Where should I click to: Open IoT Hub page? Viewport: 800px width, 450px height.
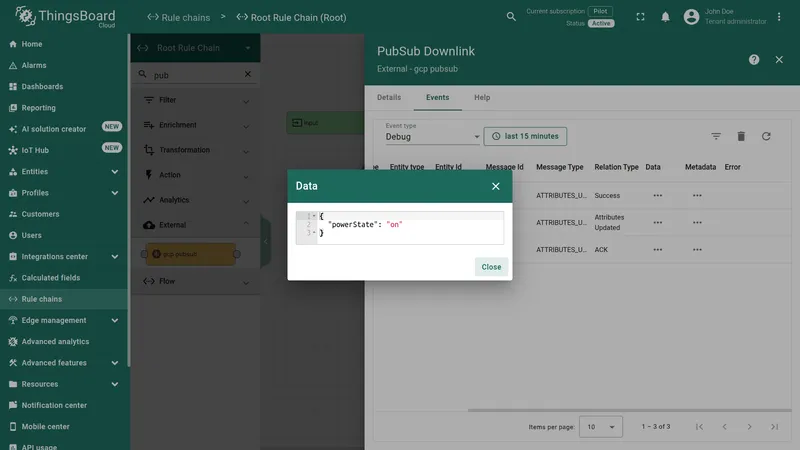[x=64, y=150]
